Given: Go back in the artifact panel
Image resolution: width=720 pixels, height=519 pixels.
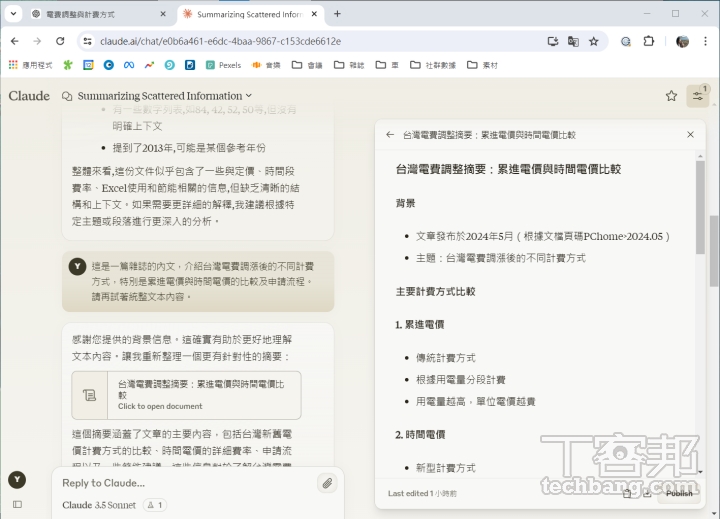Looking at the screenshot, I should click(390, 135).
